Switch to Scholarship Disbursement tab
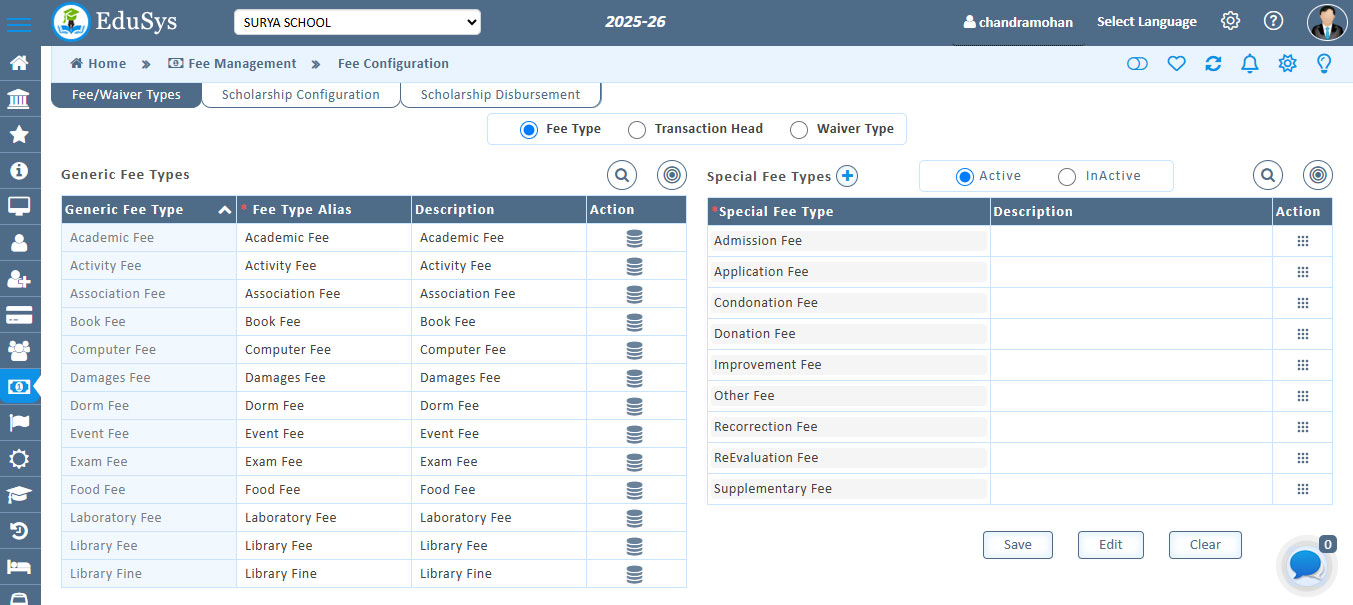 coord(500,95)
